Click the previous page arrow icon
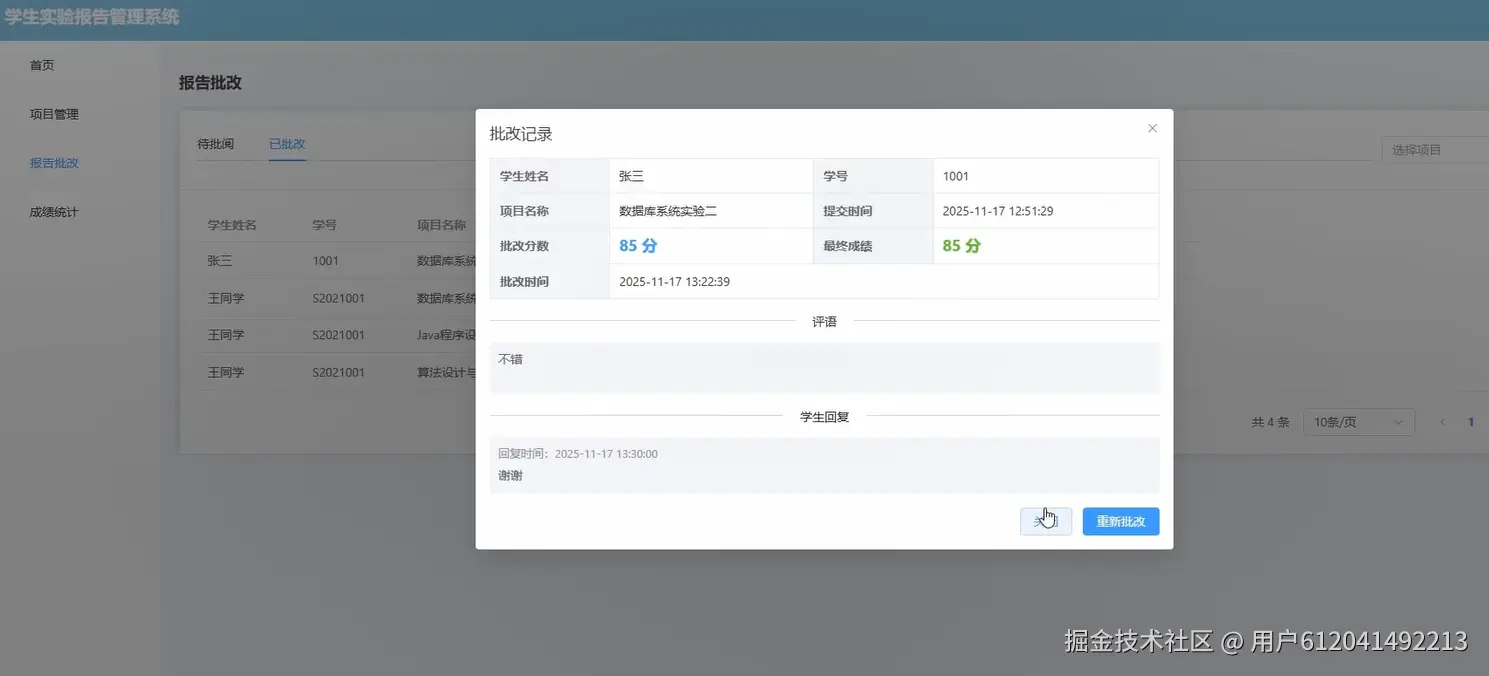Image resolution: width=1489 pixels, height=676 pixels. 1442,421
